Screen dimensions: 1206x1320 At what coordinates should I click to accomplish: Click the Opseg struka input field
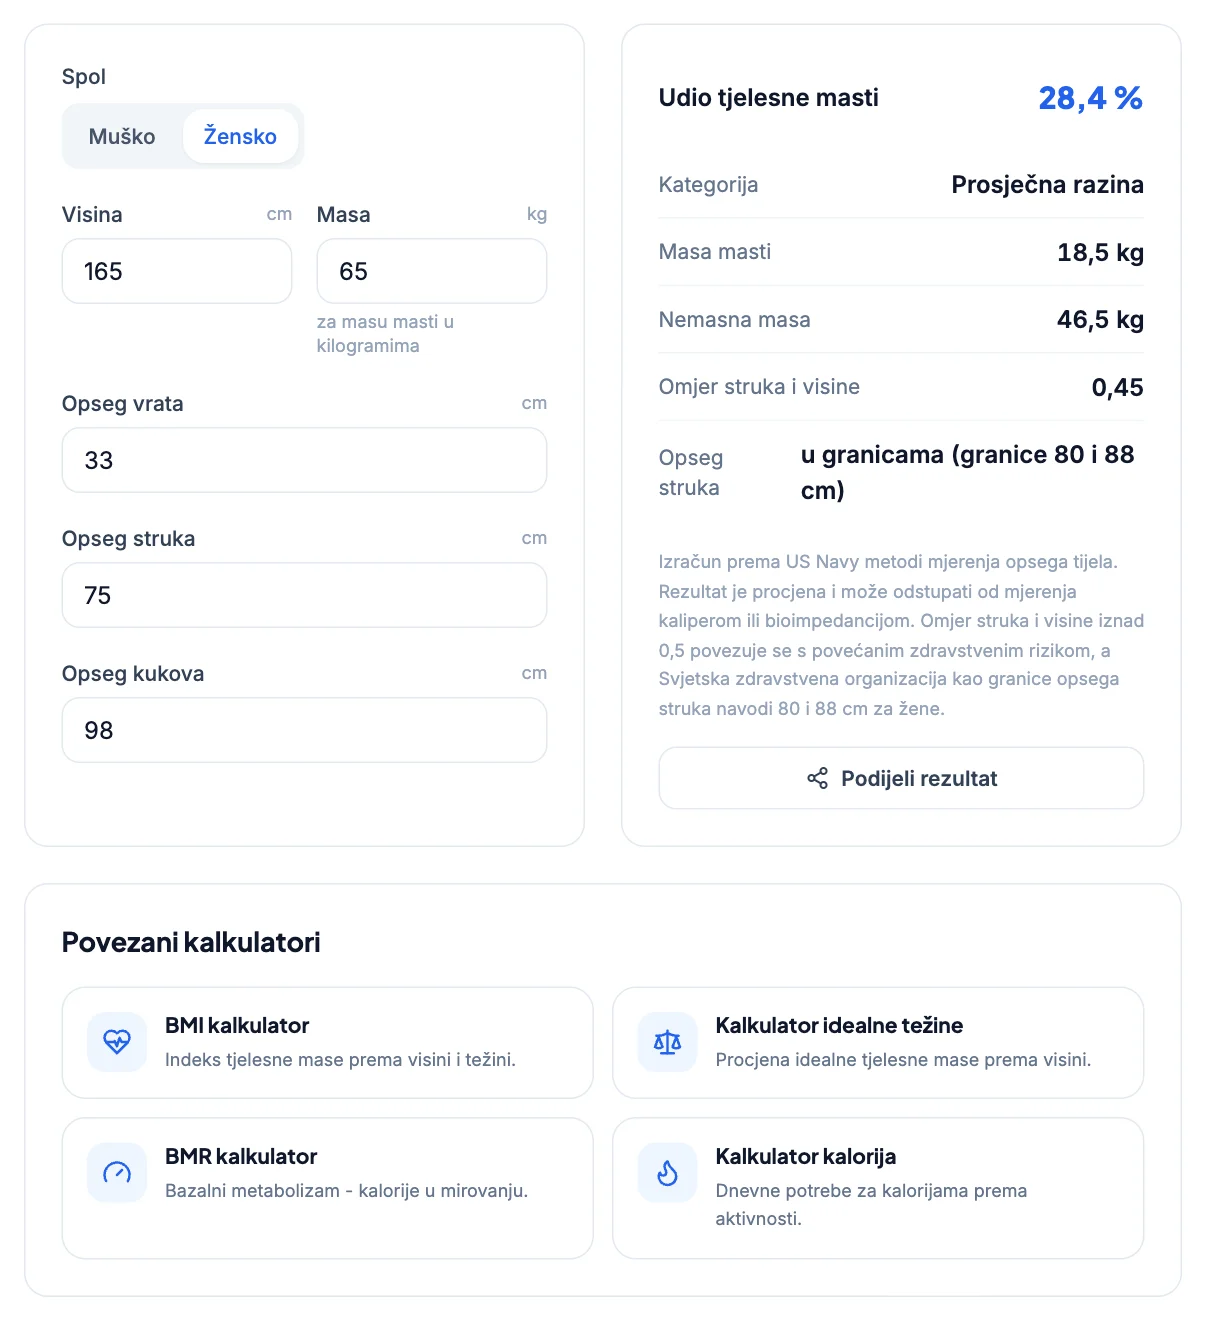(304, 595)
